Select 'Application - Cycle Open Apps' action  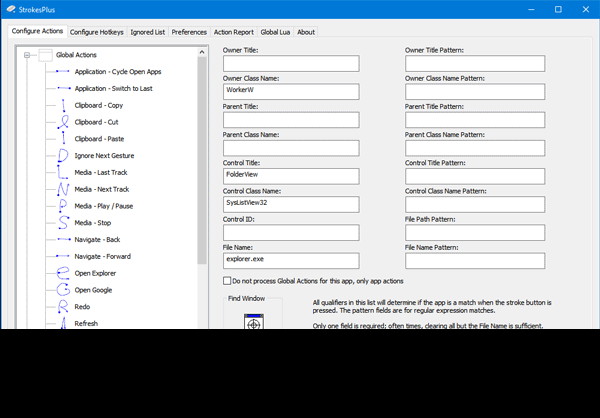click(118, 72)
